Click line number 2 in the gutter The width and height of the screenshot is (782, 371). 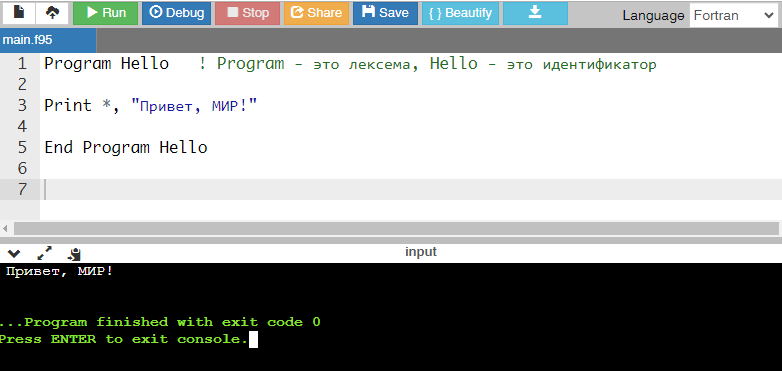[22, 85]
